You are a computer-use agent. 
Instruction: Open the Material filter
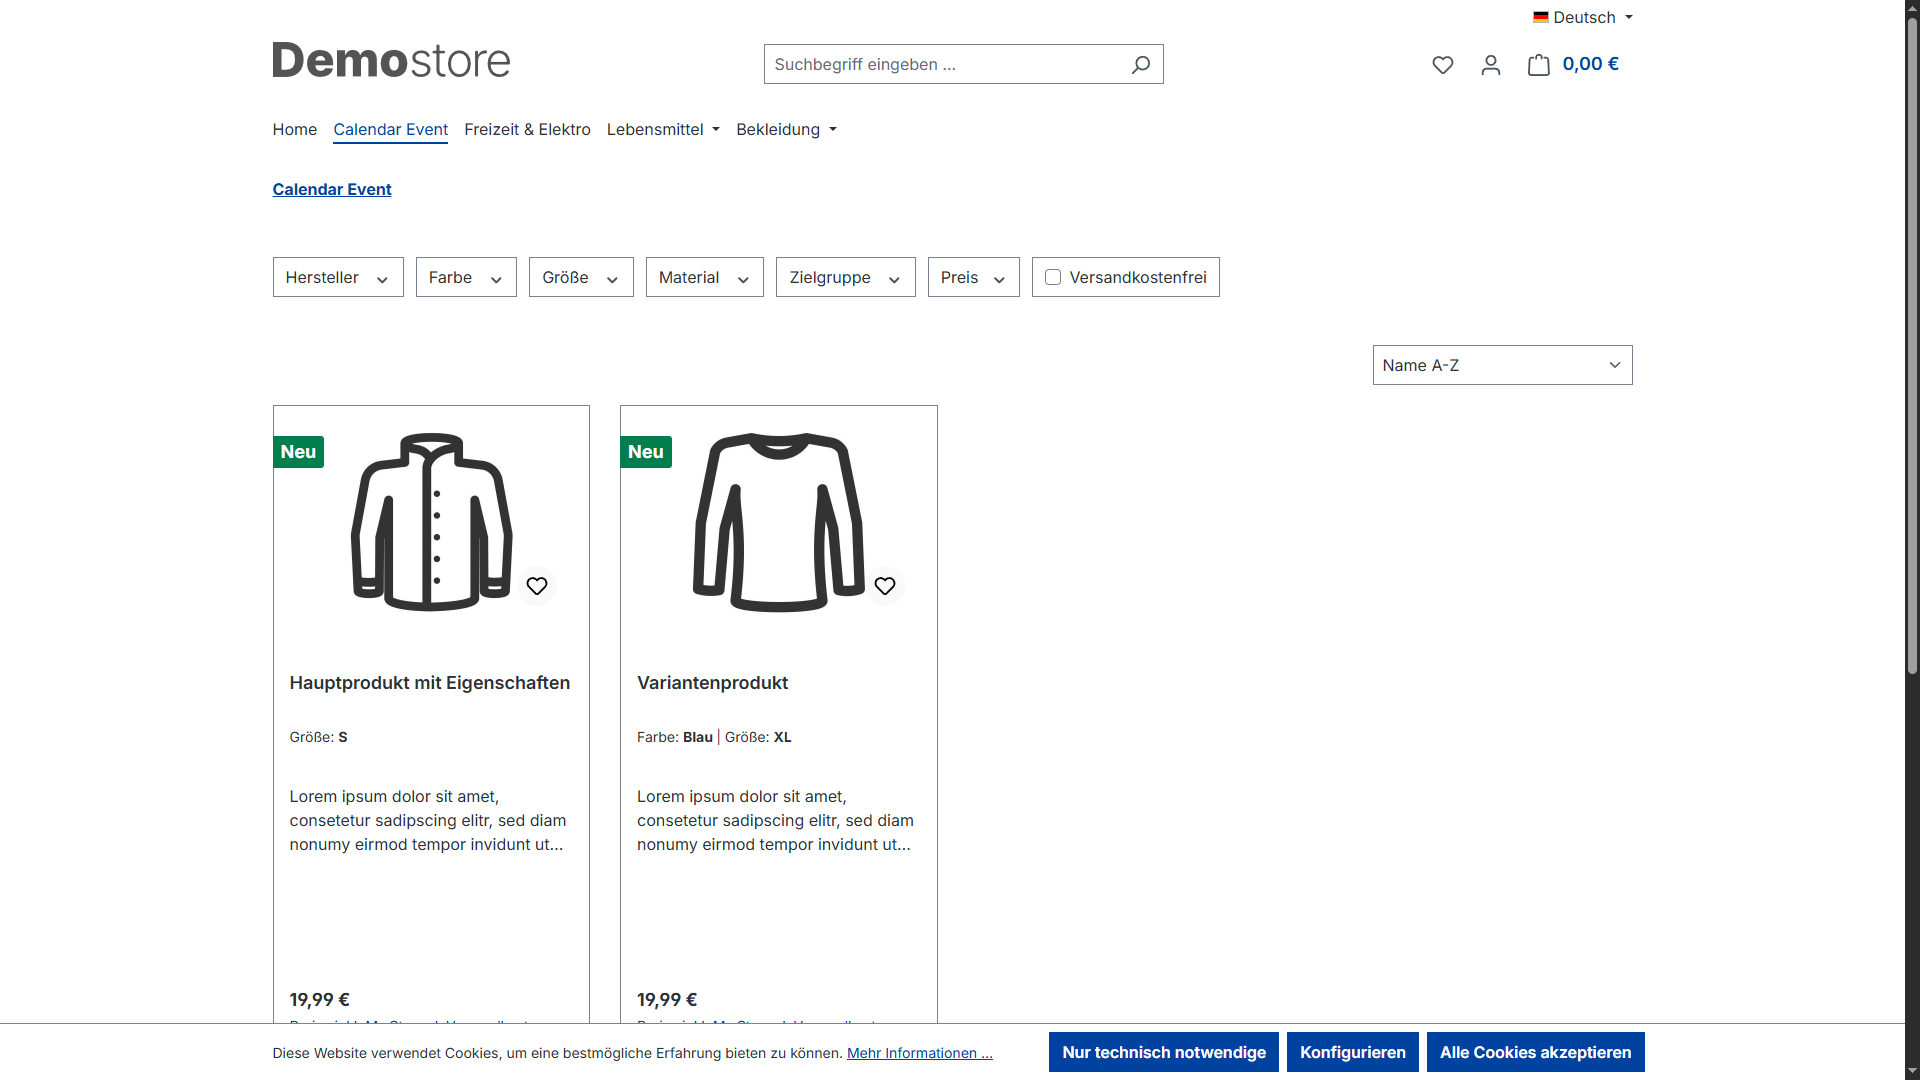pyautogui.click(x=704, y=277)
